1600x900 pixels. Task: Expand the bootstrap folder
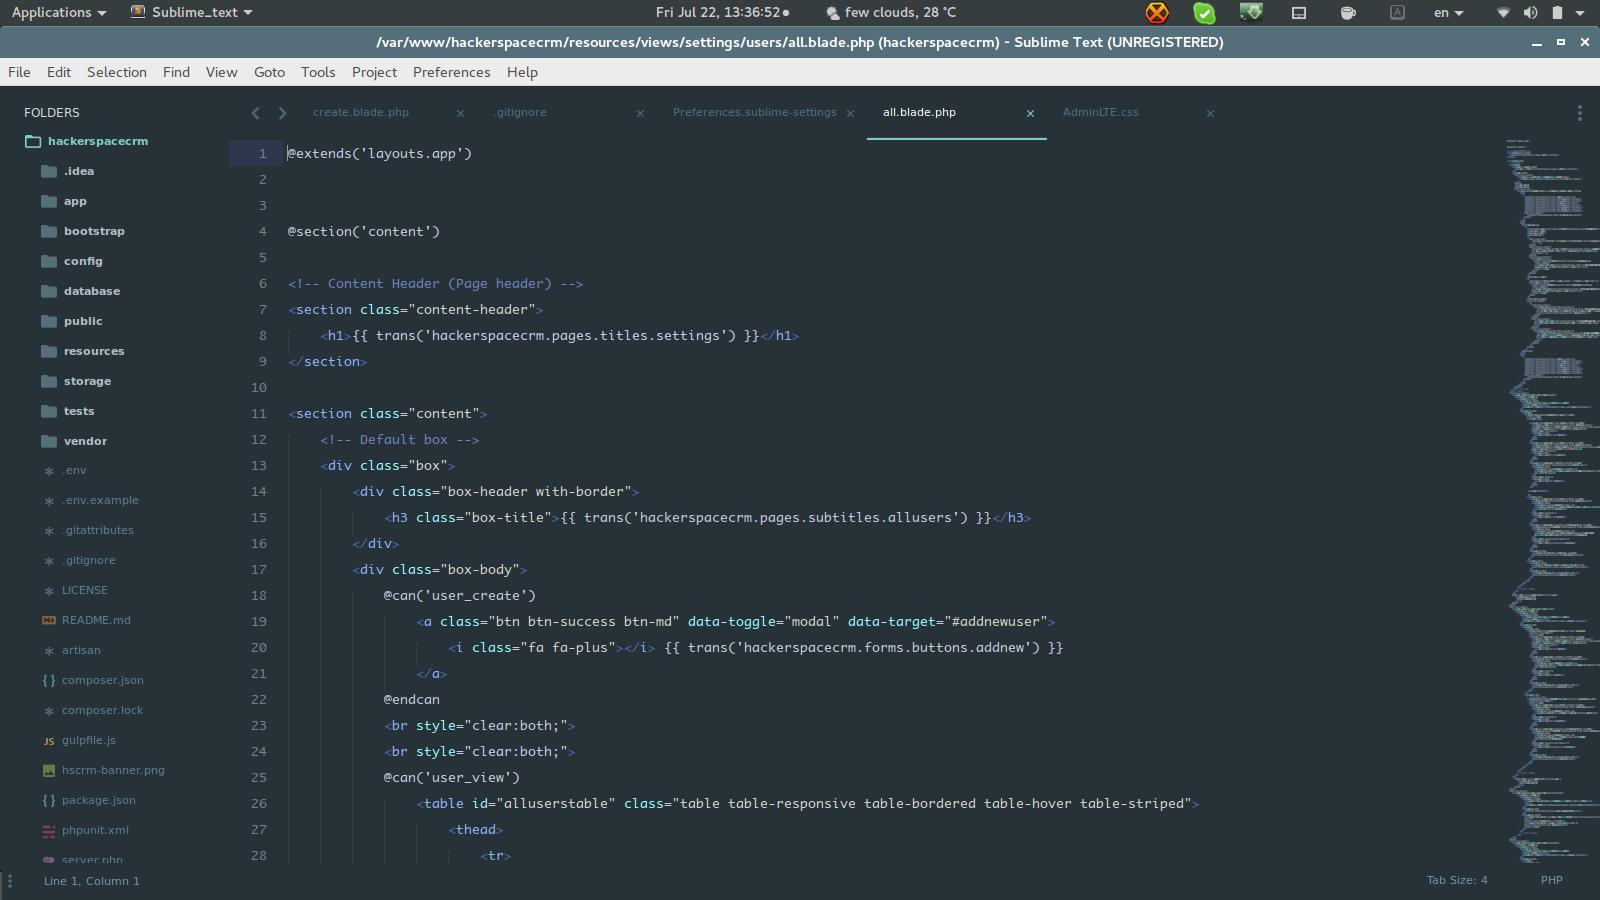click(x=94, y=231)
